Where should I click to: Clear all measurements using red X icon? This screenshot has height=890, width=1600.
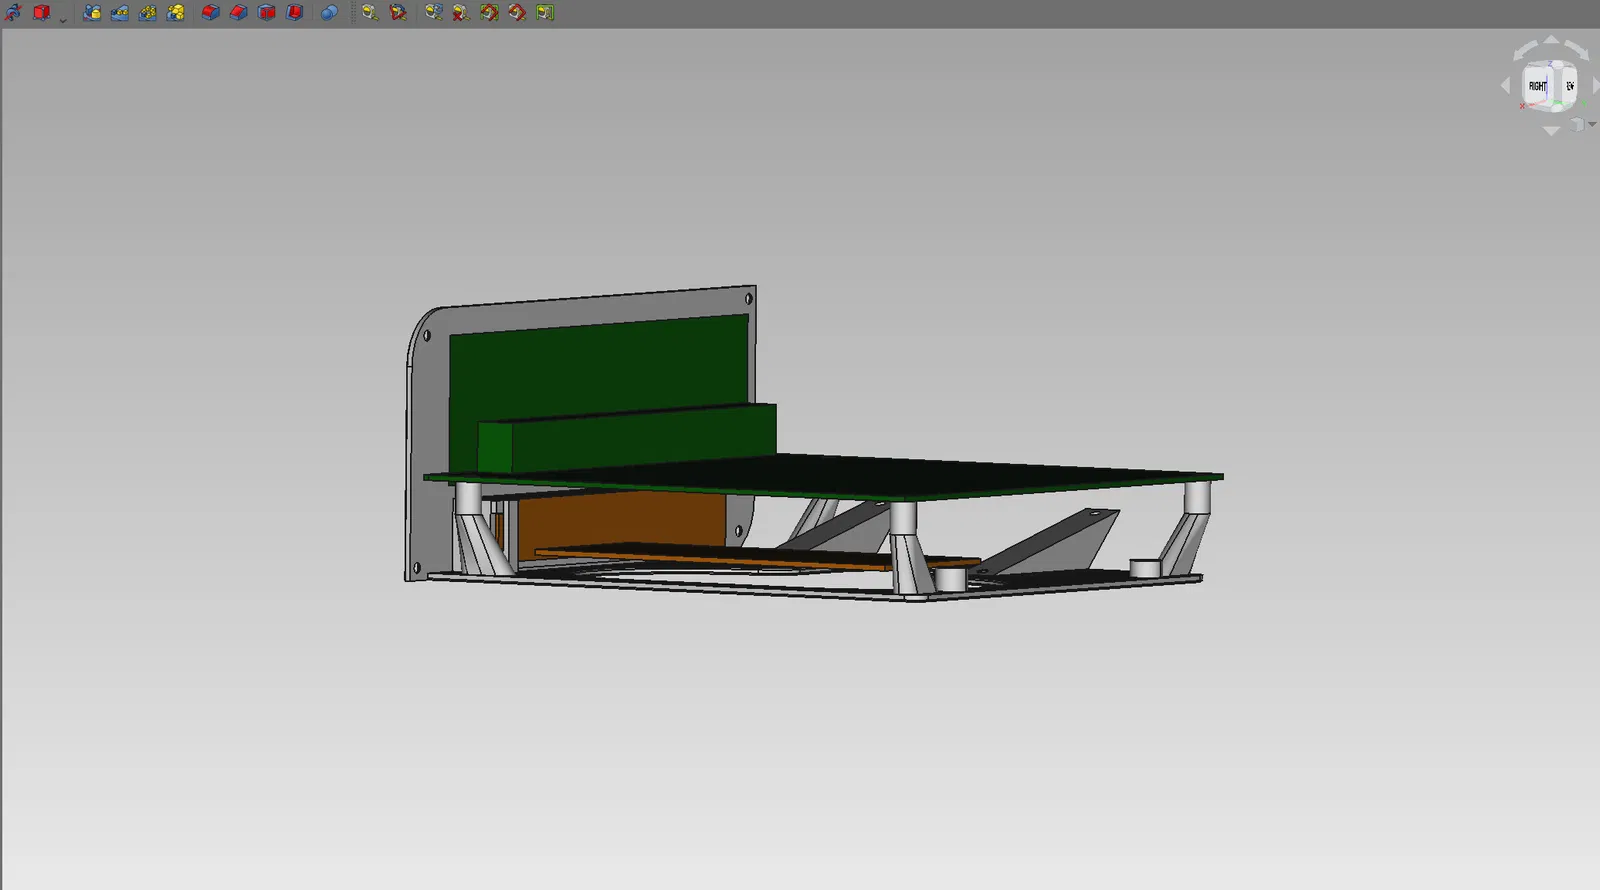pyautogui.click(x=461, y=13)
